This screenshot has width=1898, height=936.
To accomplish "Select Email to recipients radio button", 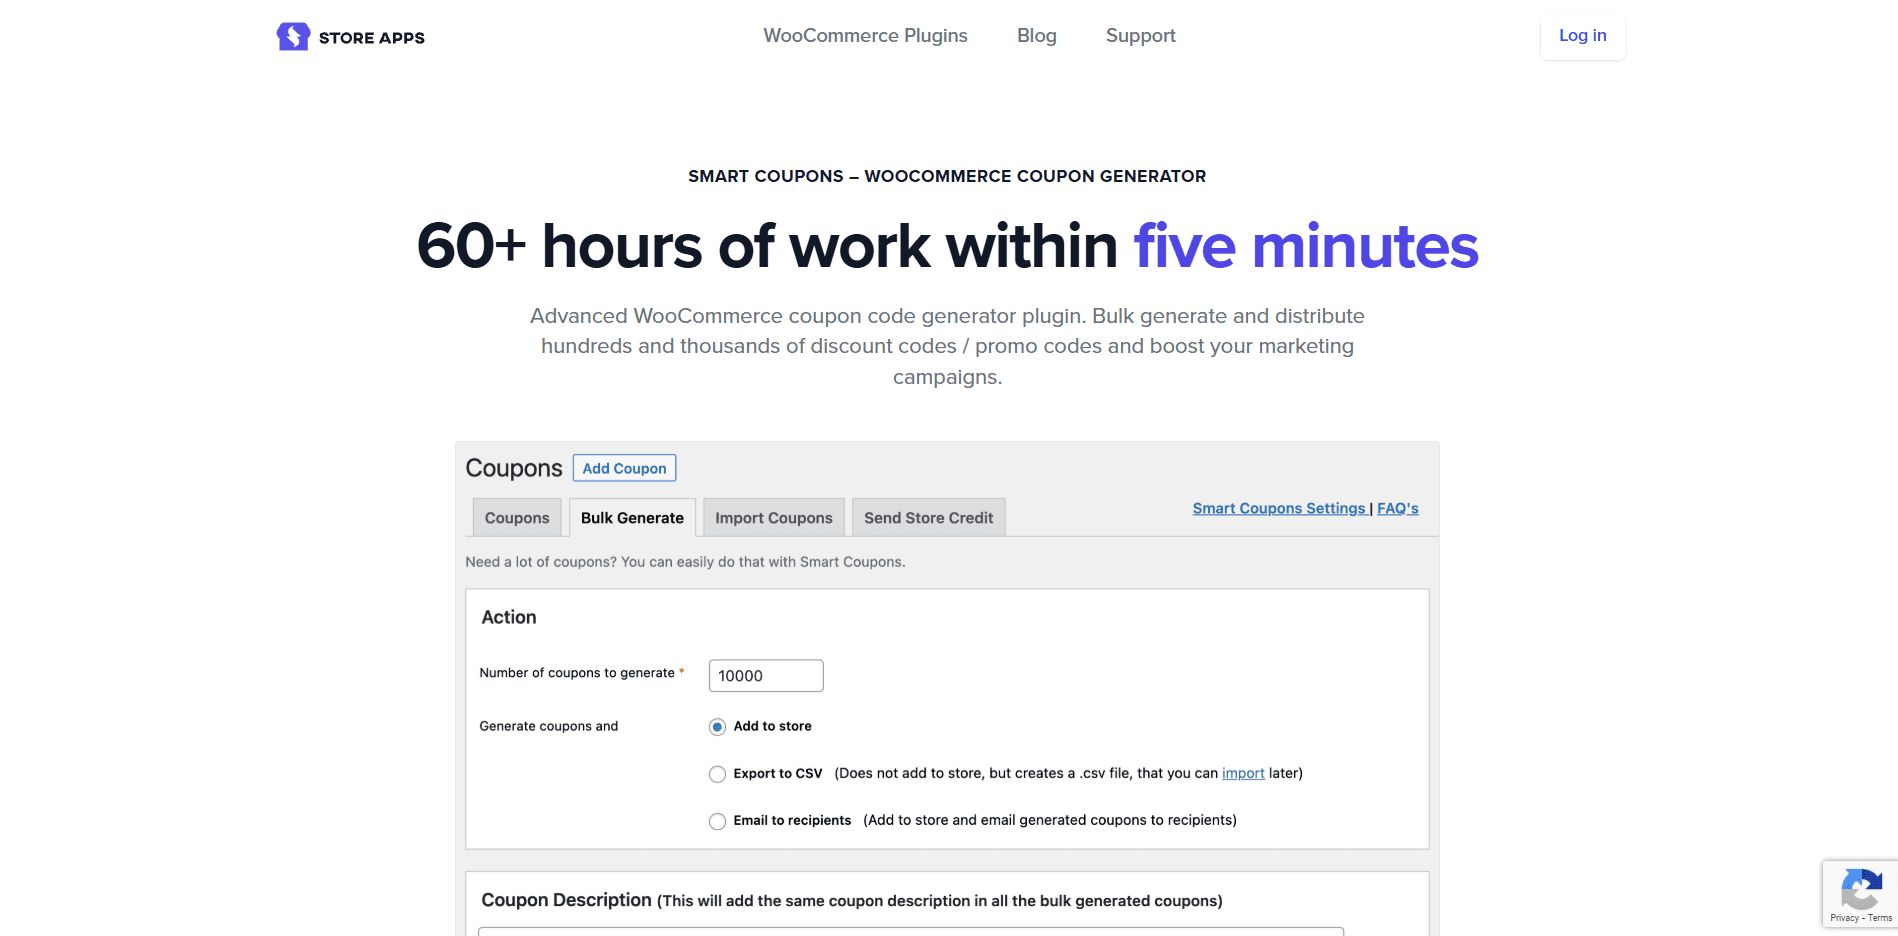I will pos(717,821).
